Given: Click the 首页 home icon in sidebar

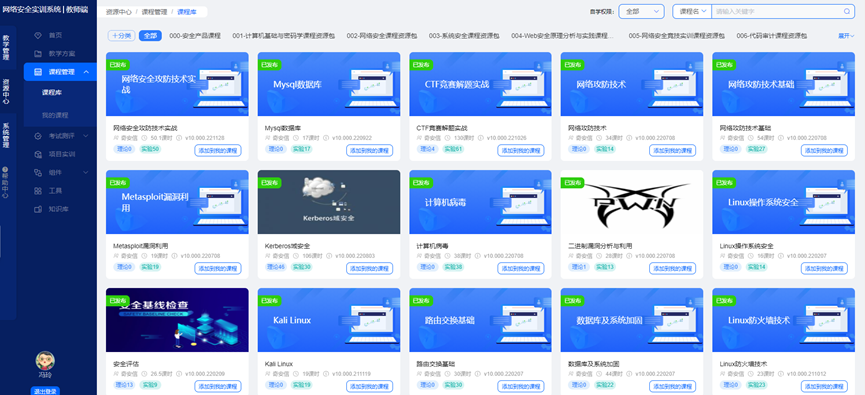Looking at the screenshot, I should (38, 35).
